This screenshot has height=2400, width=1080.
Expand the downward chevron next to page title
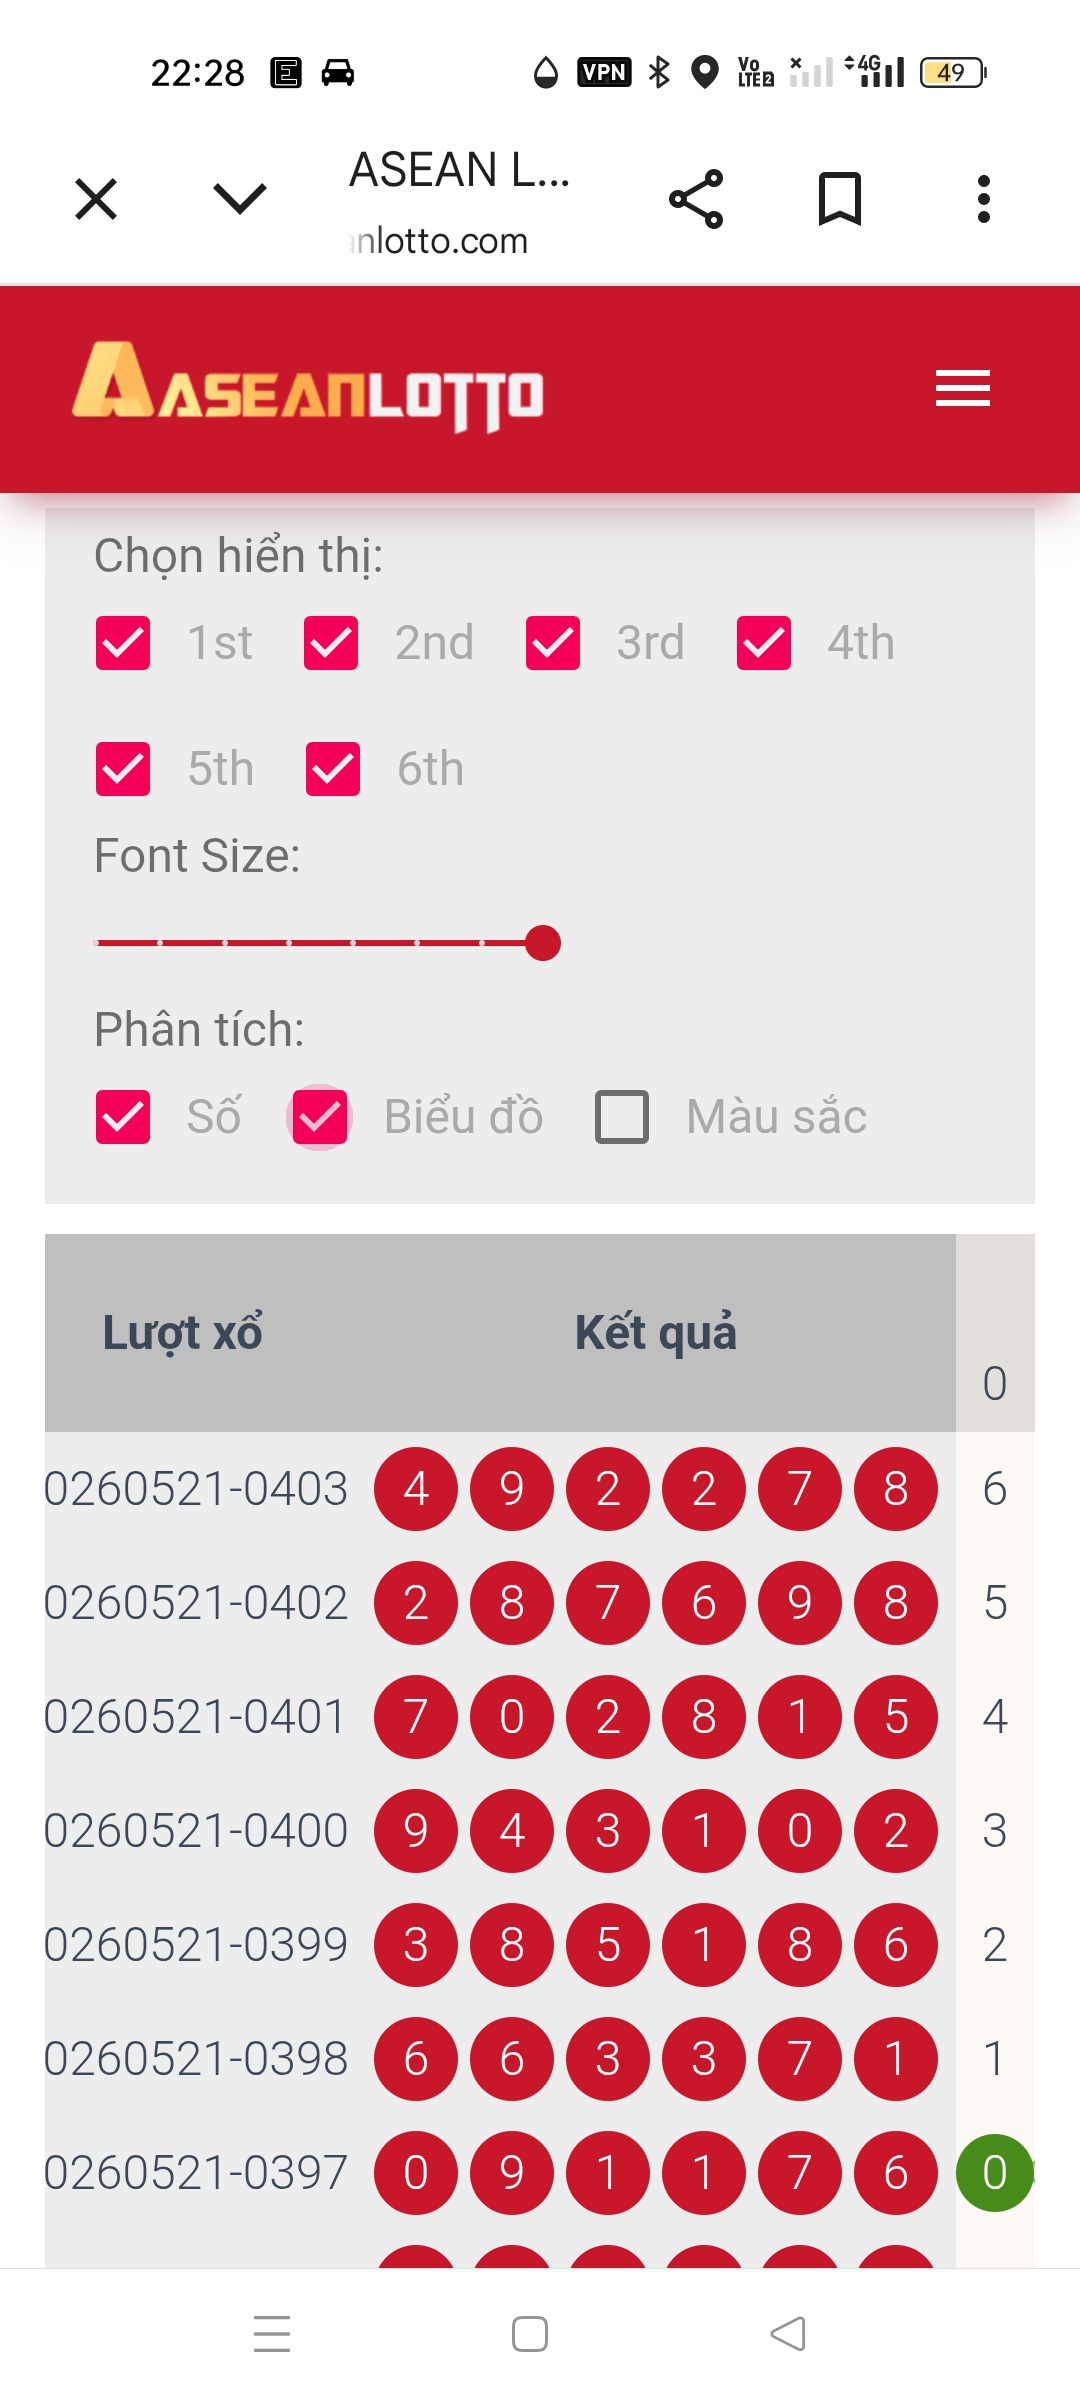240,199
